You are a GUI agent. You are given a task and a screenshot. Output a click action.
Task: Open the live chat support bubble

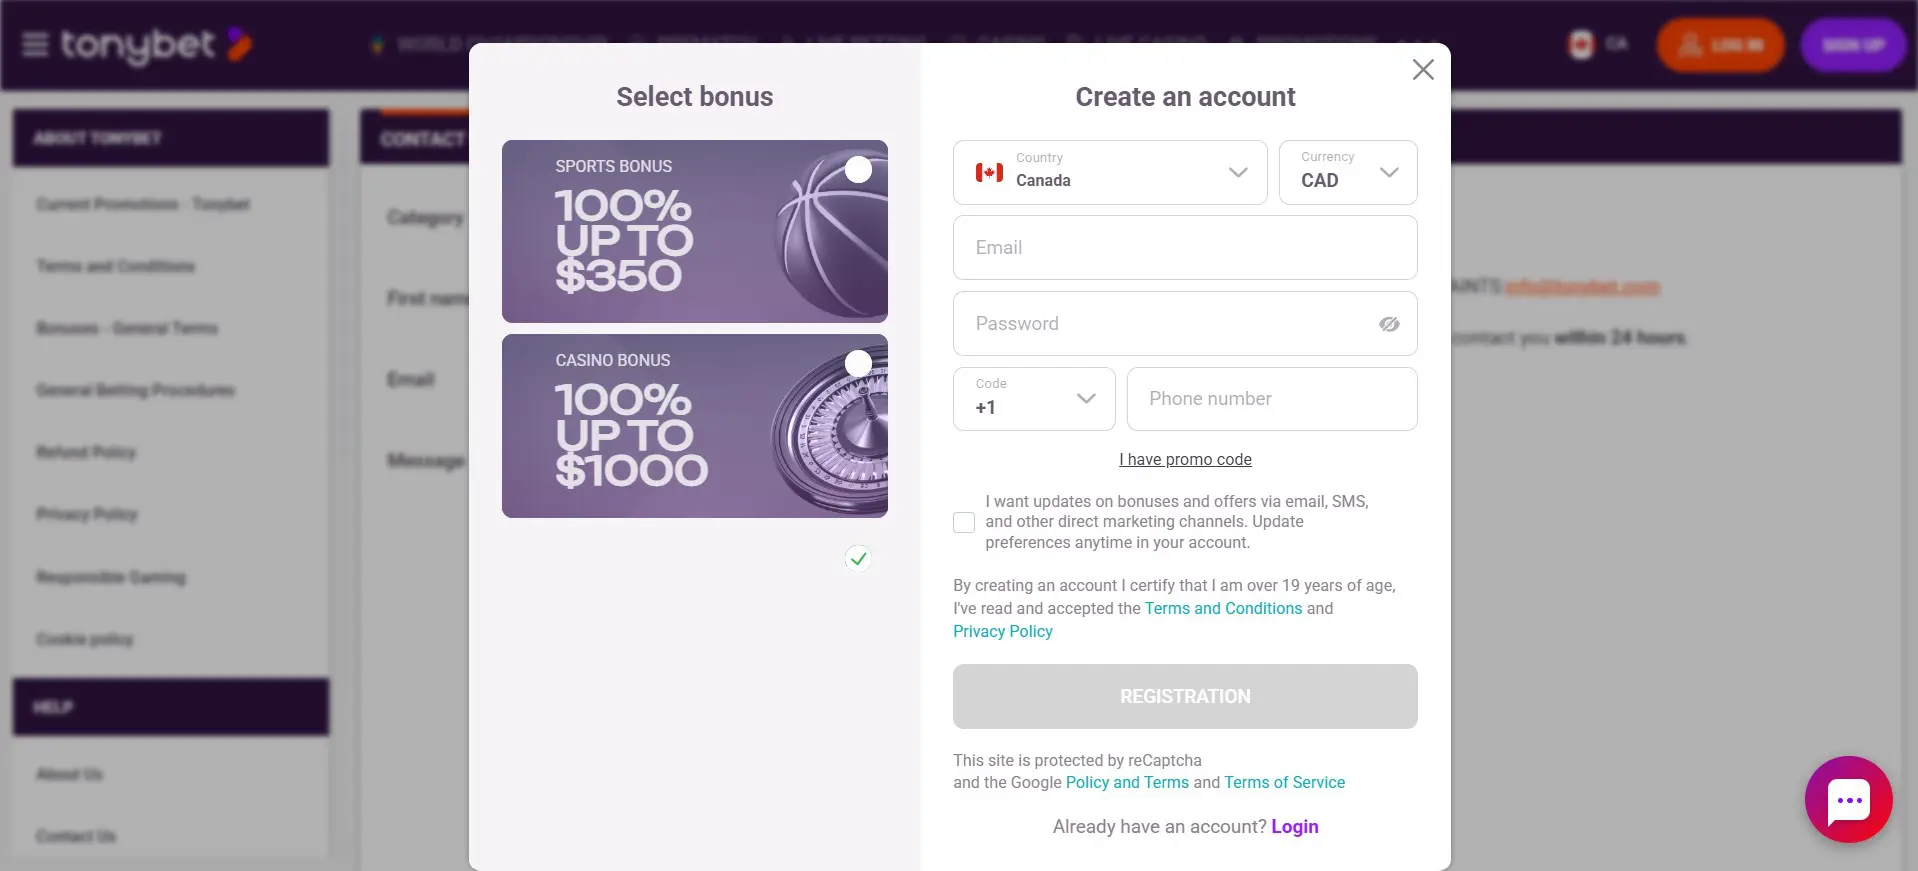(1848, 799)
